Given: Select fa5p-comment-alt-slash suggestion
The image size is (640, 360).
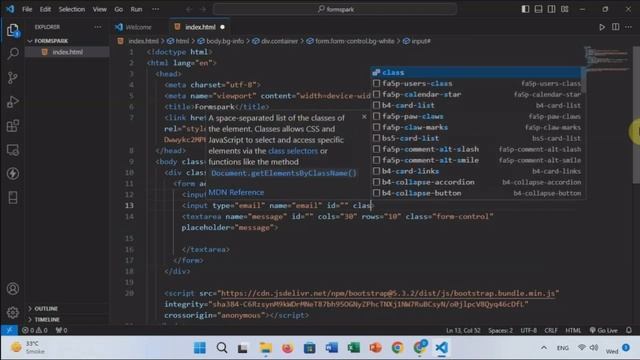Looking at the screenshot, I should click(477, 149).
